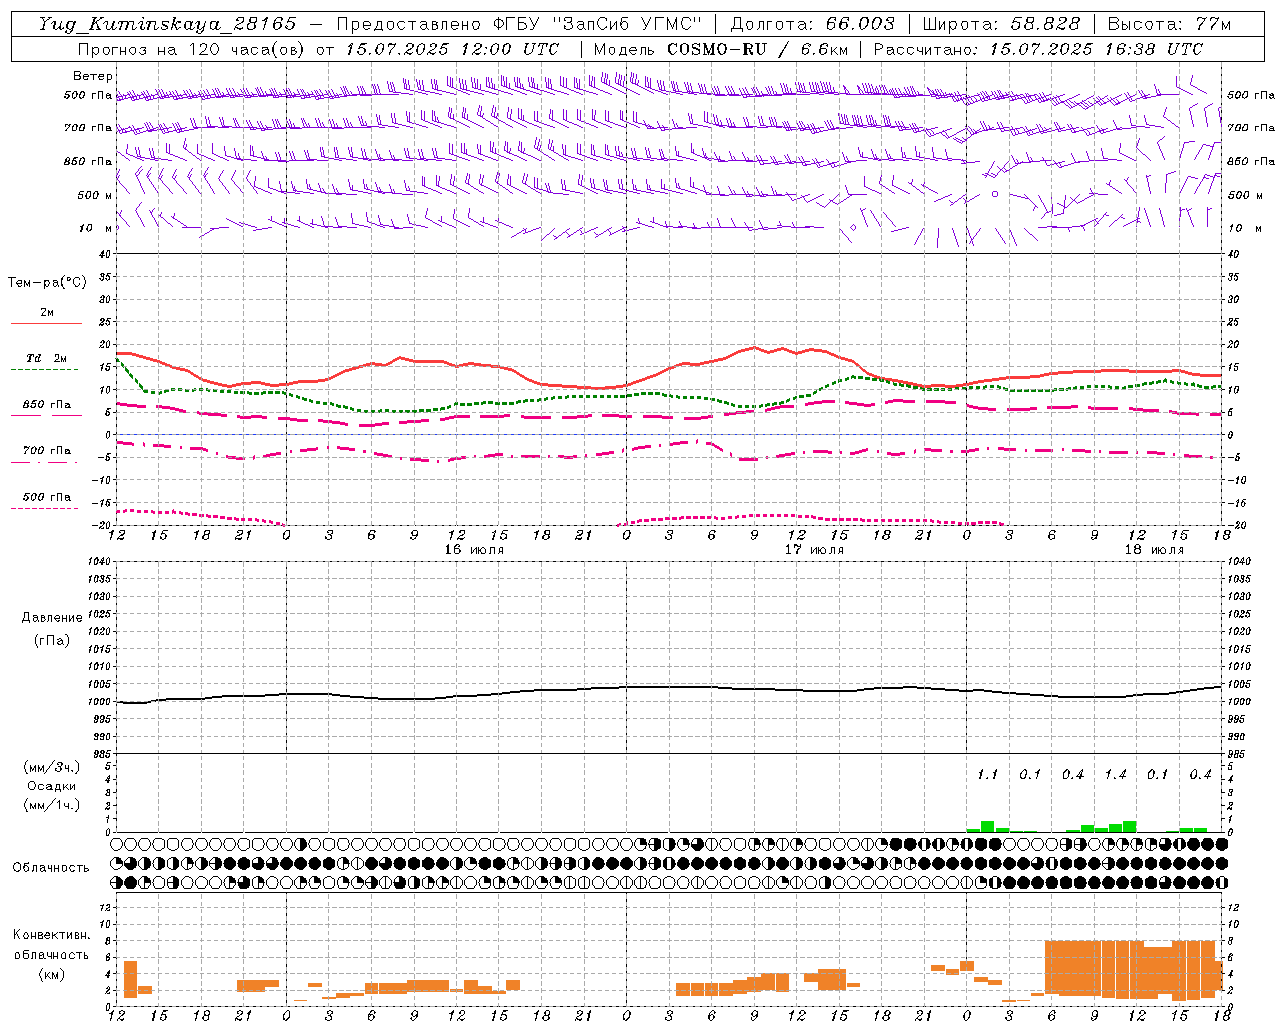This screenshot has width=1280, height=1024.
Task: Click the "(мм/3ч.)" precipitation unit label
Action: click(52, 768)
